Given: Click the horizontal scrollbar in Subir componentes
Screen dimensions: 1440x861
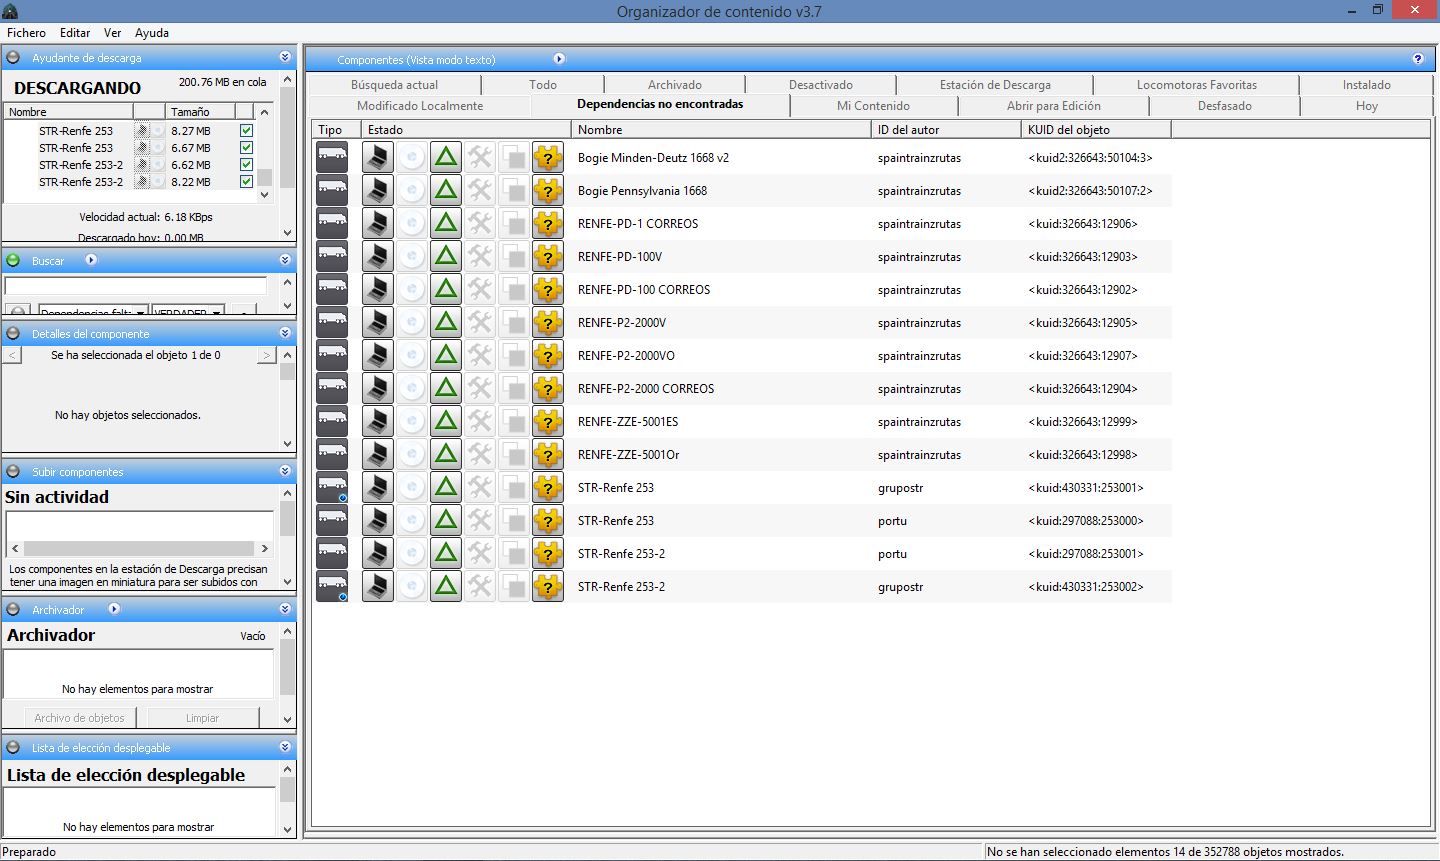Looking at the screenshot, I should coord(139,549).
